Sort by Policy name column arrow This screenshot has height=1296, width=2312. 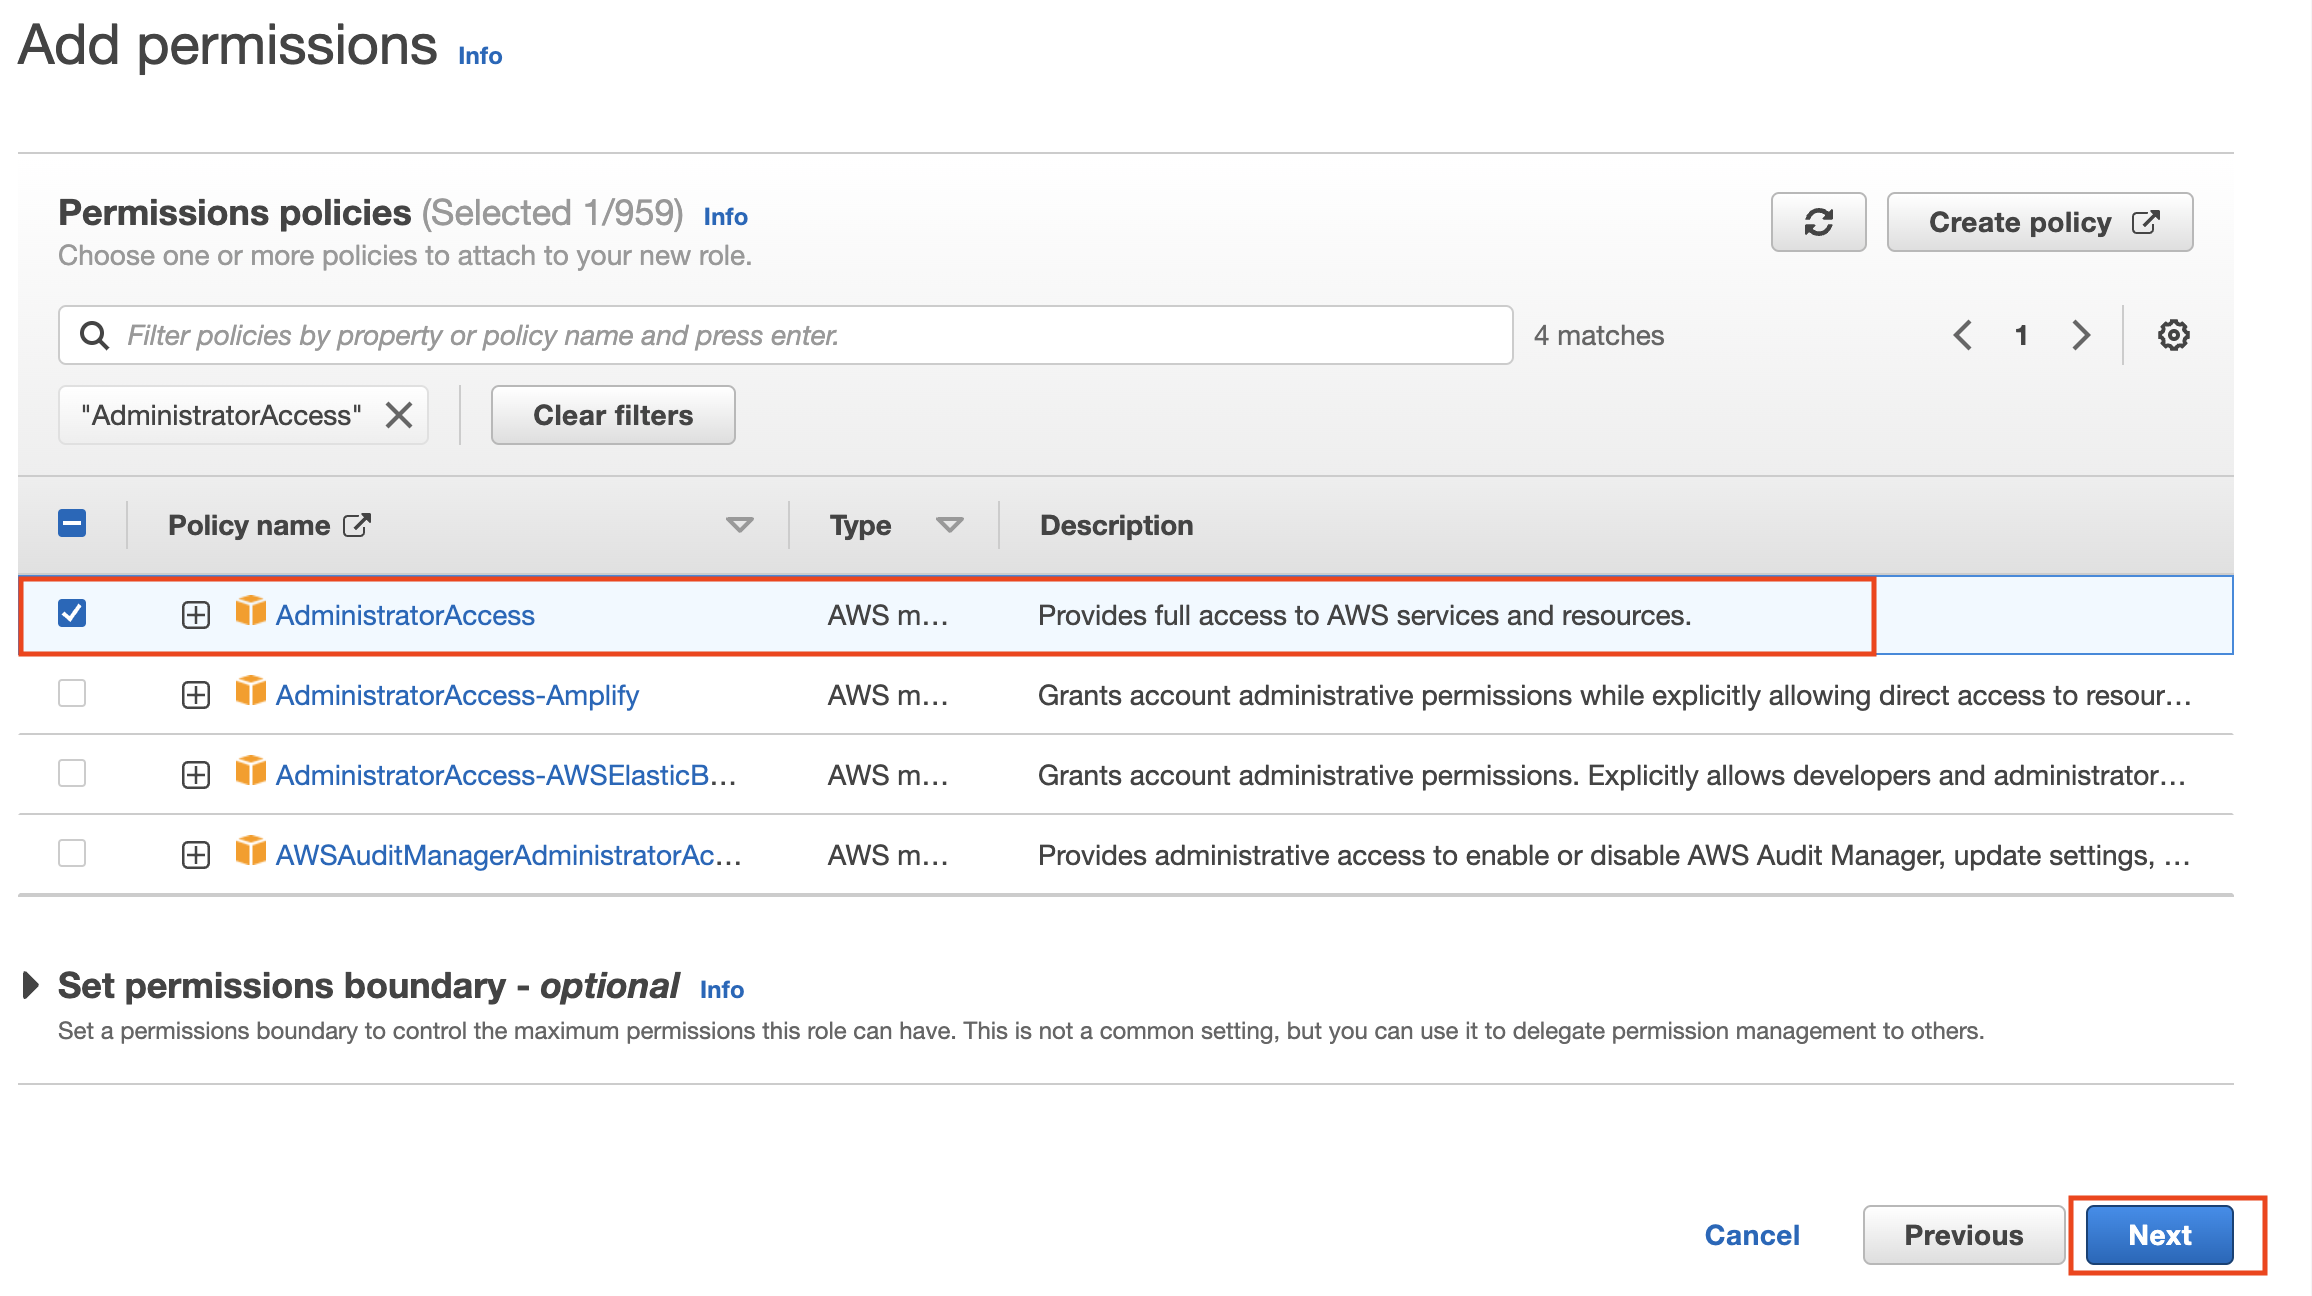739,525
